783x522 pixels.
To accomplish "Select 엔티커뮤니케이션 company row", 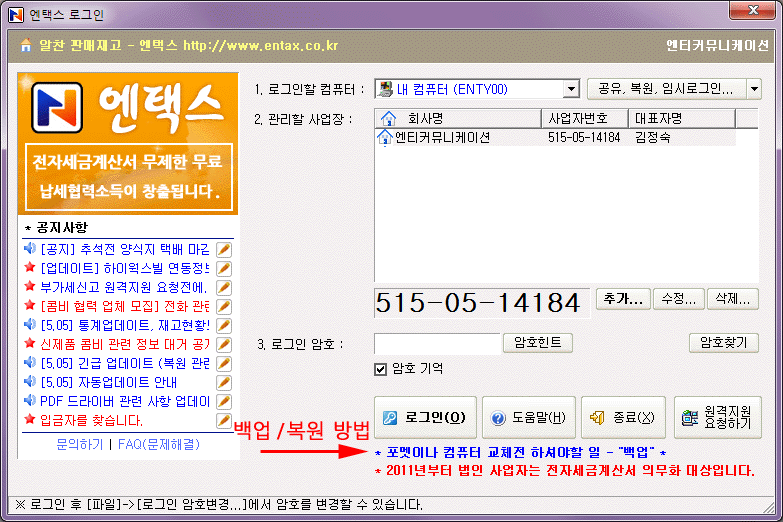I will click(556, 137).
